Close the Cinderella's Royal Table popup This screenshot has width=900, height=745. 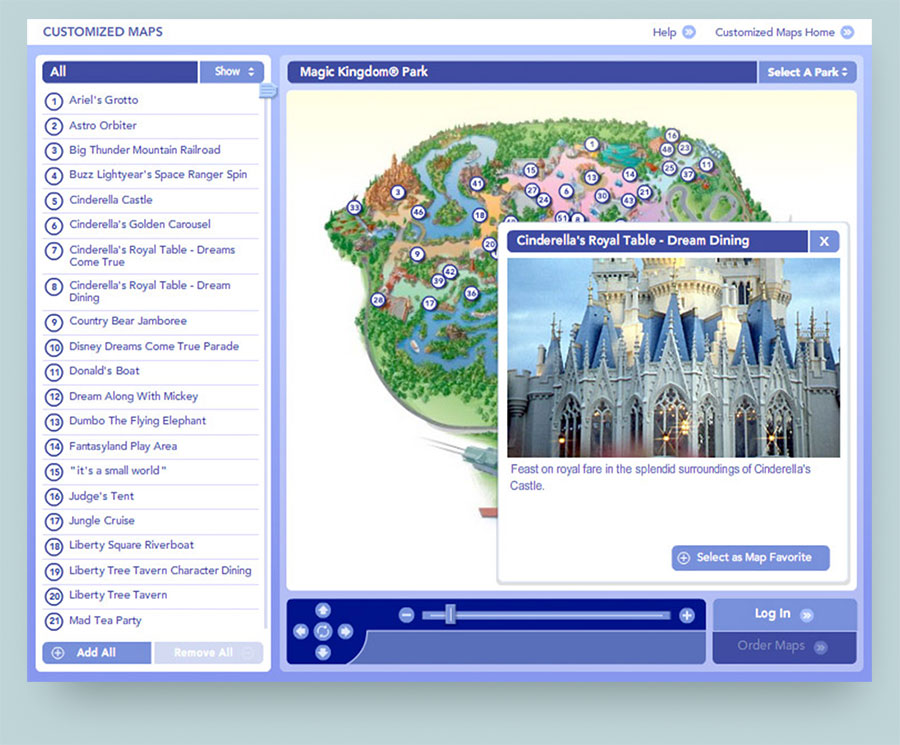click(824, 241)
